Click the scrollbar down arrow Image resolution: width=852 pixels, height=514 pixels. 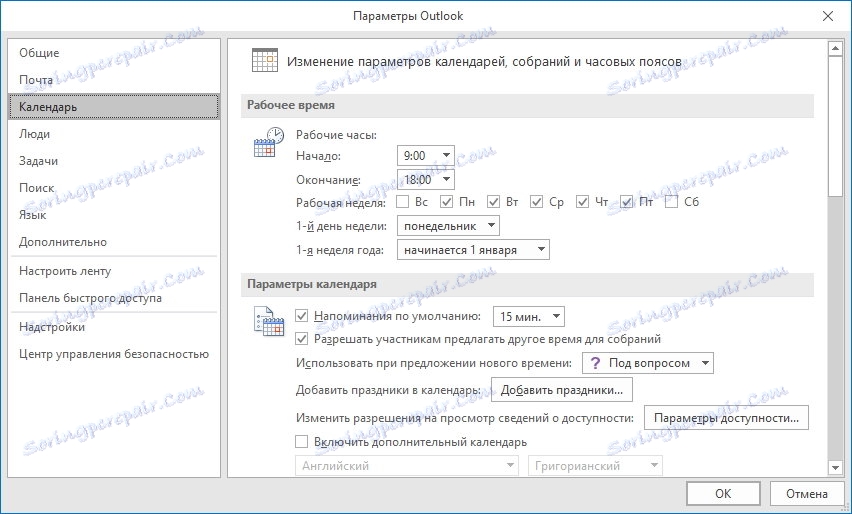pyautogui.click(x=835, y=467)
